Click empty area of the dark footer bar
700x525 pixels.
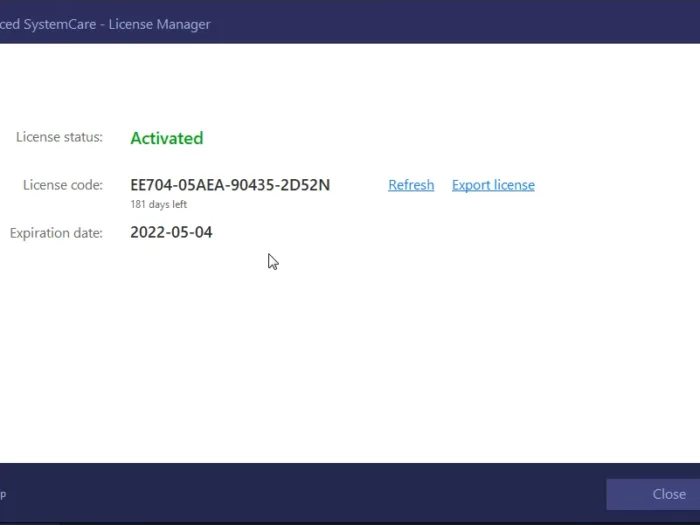[300, 493]
